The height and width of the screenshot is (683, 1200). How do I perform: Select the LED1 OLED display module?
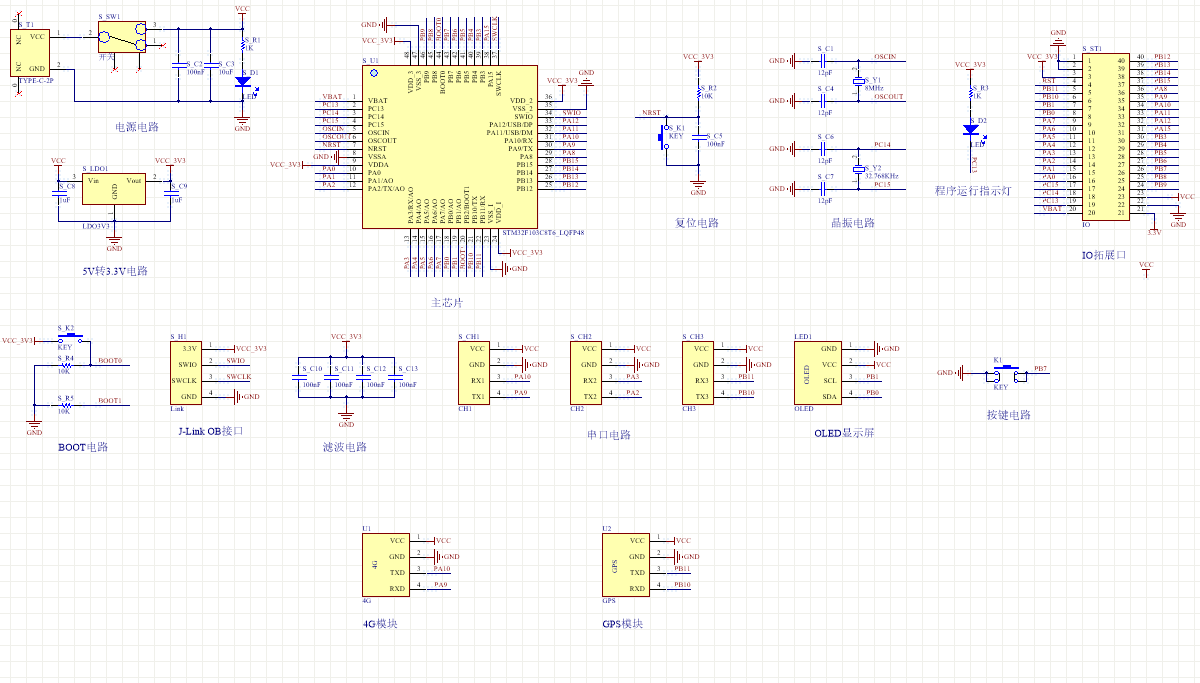tap(817, 373)
